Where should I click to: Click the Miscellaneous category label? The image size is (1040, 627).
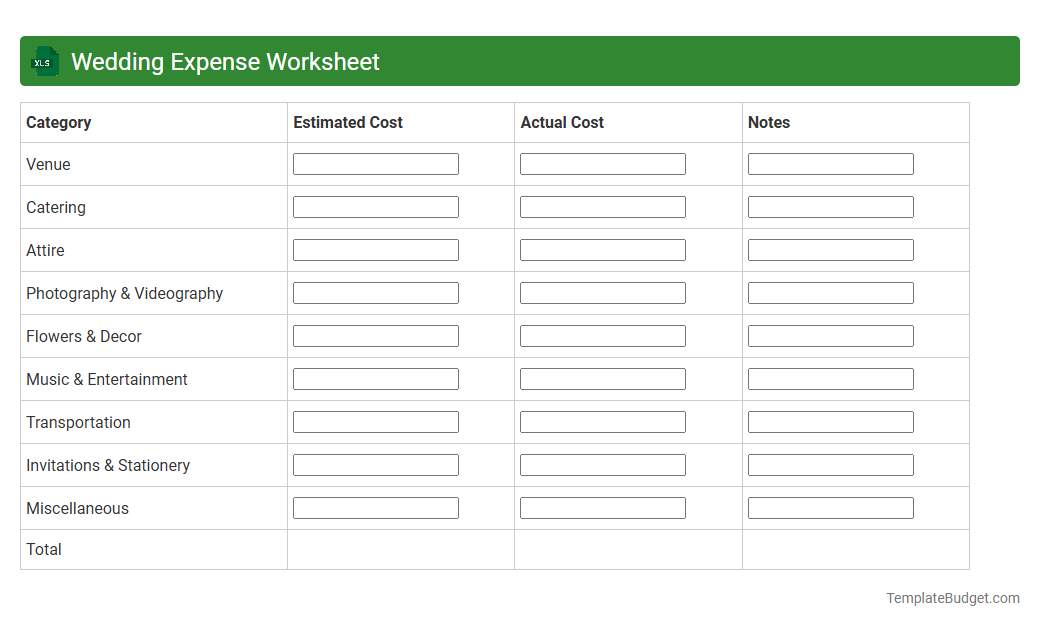pyautogui.click(x=77, y=508)
